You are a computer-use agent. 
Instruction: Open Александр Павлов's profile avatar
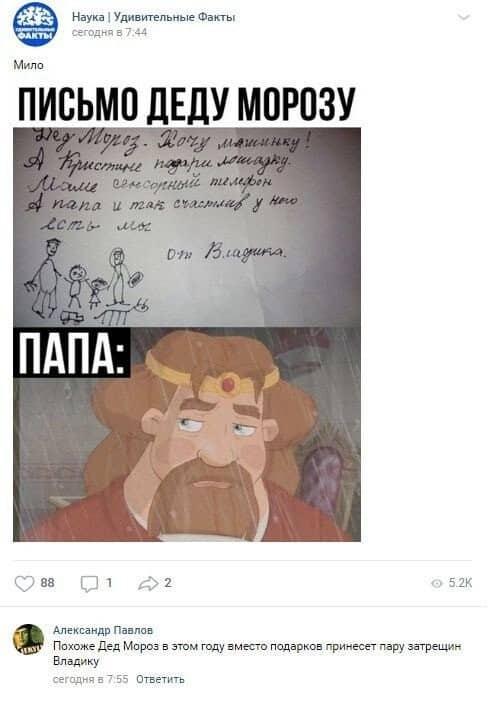[29, 639]
